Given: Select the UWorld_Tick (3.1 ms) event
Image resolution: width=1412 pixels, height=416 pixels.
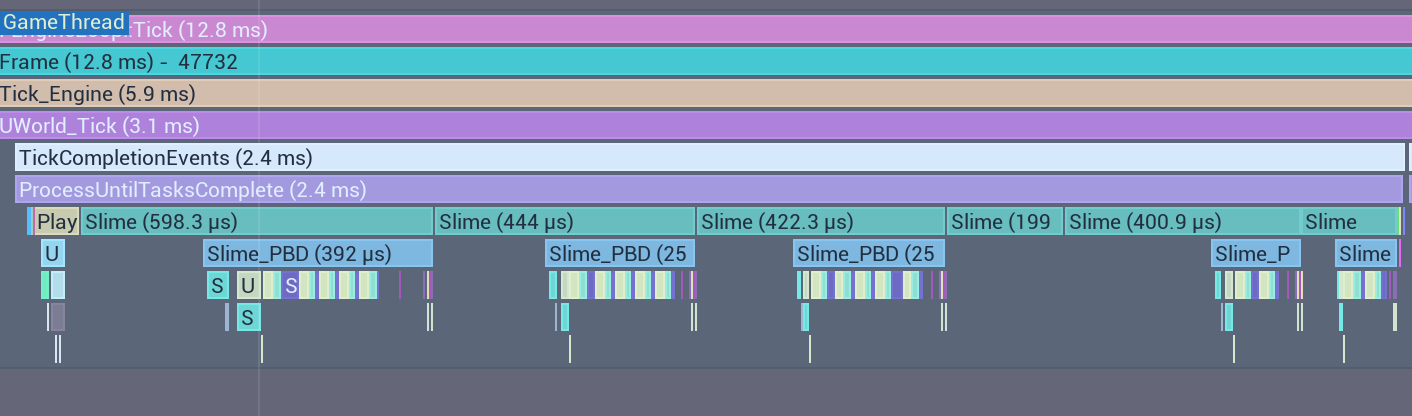Looking at the screenshot, I should 706,126.
